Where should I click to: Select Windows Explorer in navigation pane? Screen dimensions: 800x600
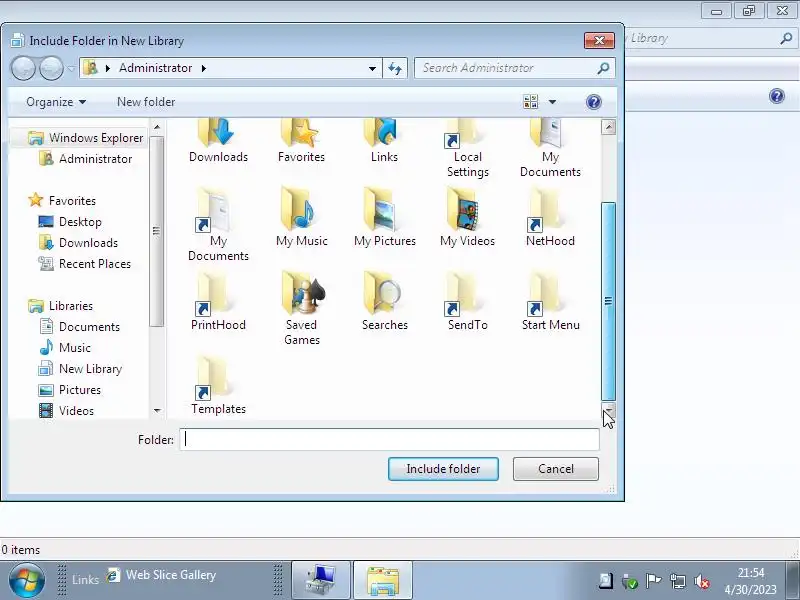tap(86, 138)
